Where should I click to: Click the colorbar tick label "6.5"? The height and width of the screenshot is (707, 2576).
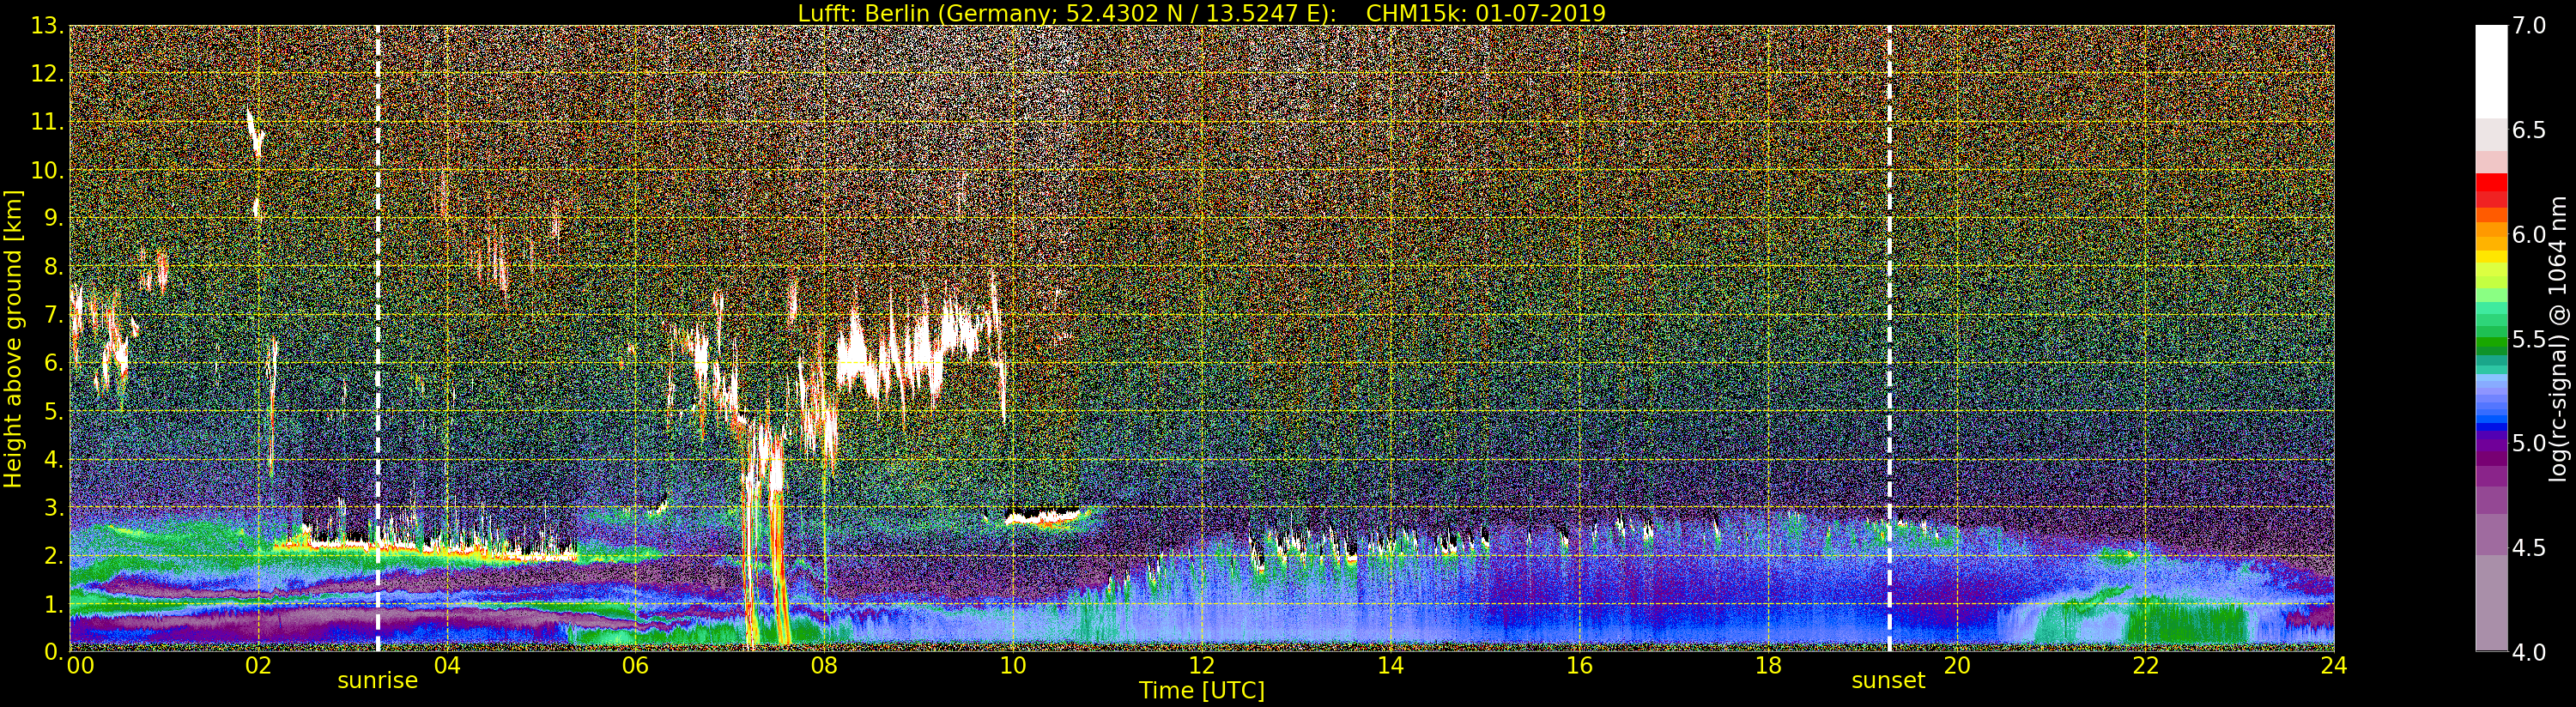(x=2529, y=131)
